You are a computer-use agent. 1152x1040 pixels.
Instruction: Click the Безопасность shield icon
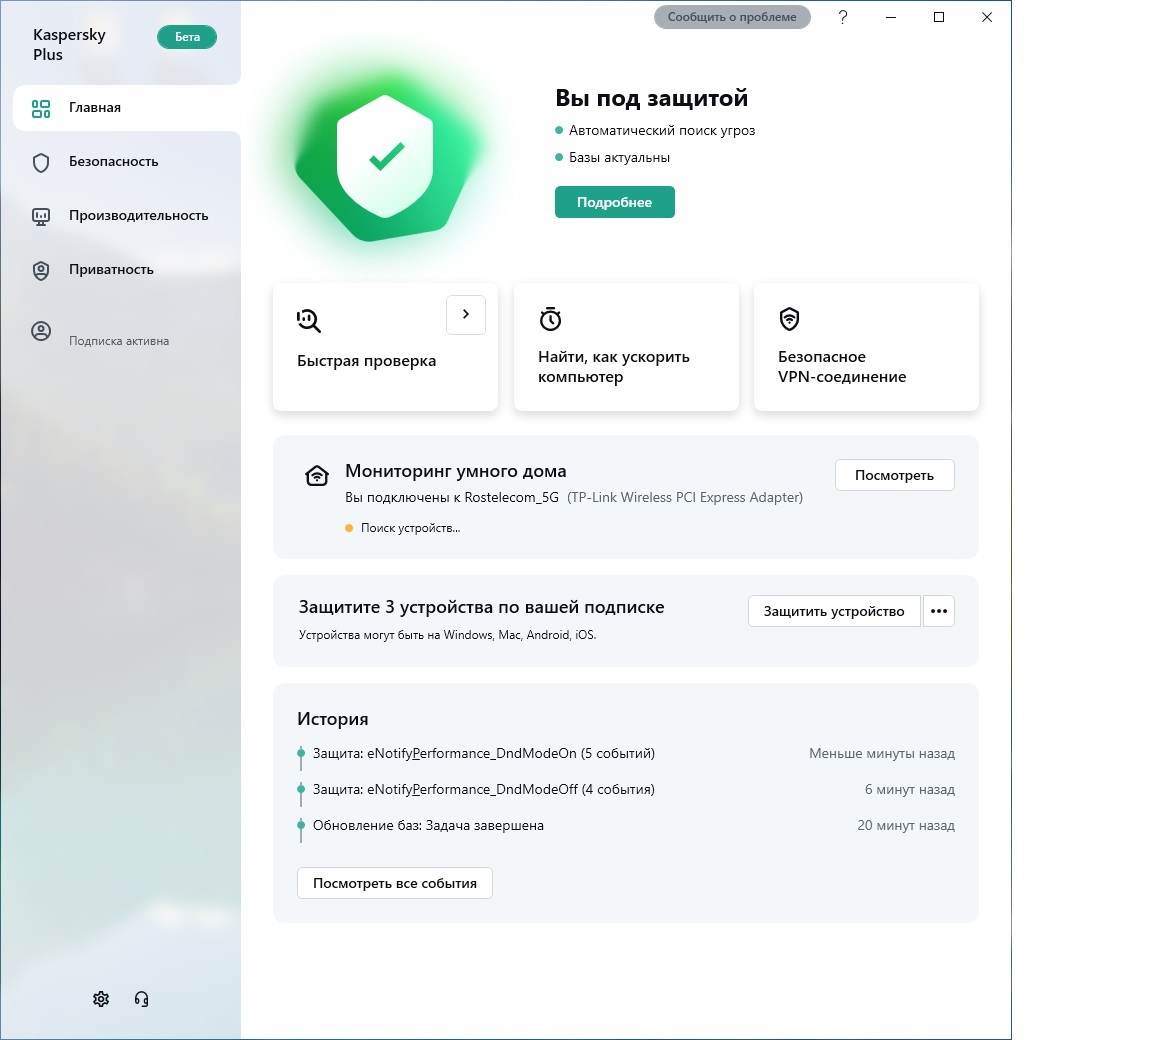41,162
